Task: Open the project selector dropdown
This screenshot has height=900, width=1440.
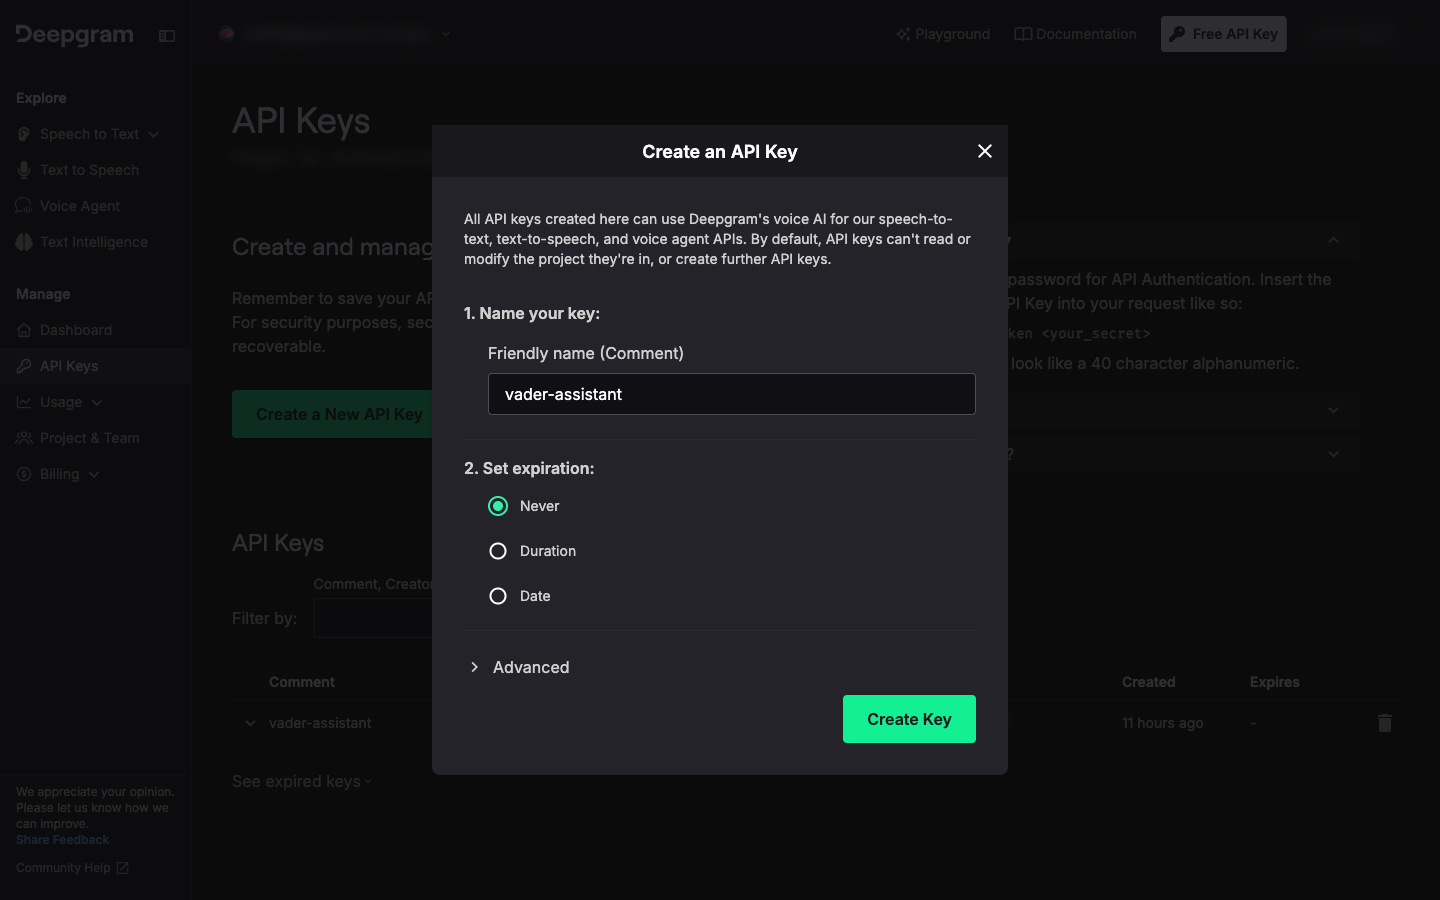Action: (335, 34)
